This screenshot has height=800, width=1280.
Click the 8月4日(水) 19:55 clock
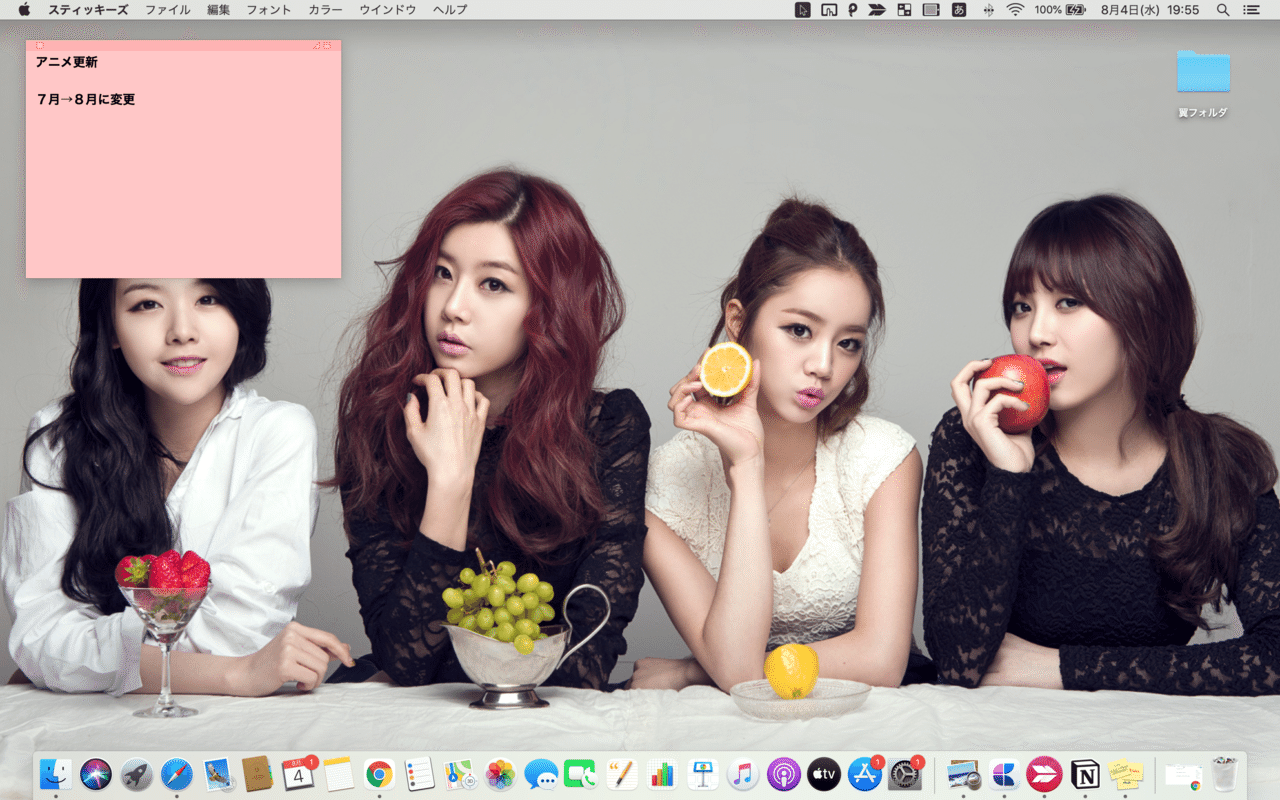(x=1149, y=10)
